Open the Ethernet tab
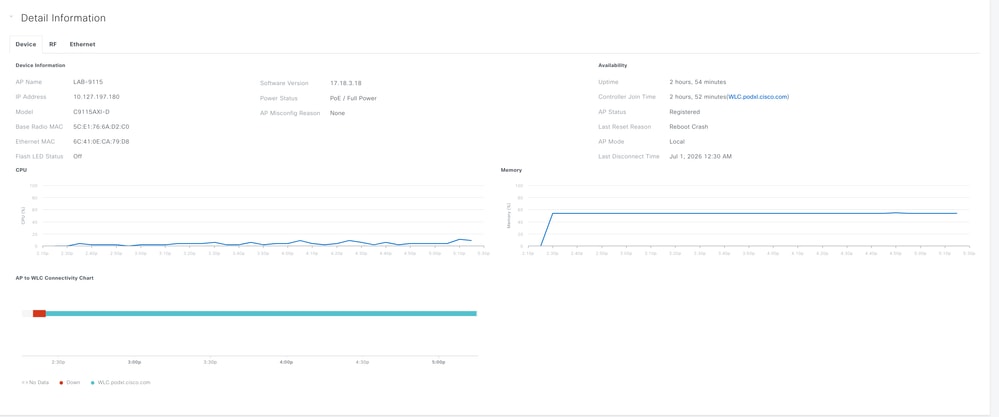This screenshot has height=417, width=999. click(x=82, y=45)
